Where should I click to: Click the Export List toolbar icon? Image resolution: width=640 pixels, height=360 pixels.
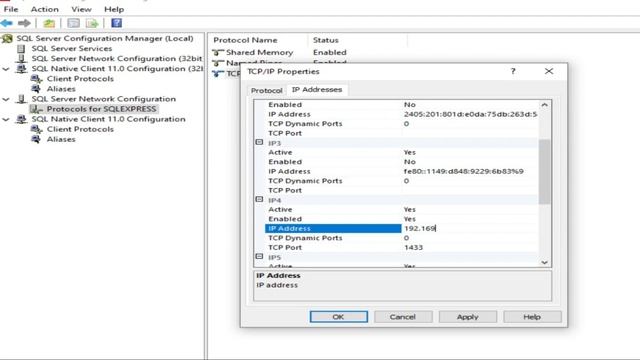[92, 23]
